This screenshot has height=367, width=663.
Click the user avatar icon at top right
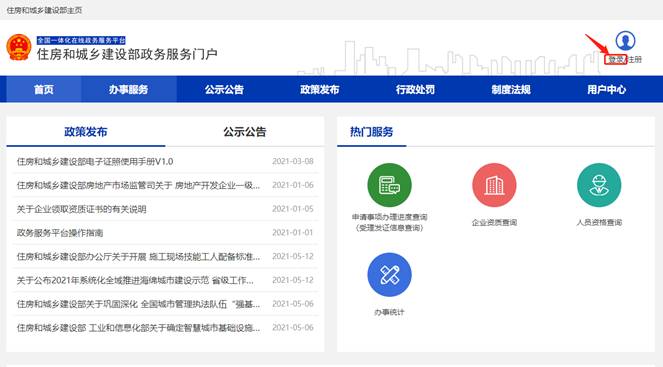coord(625,41)
